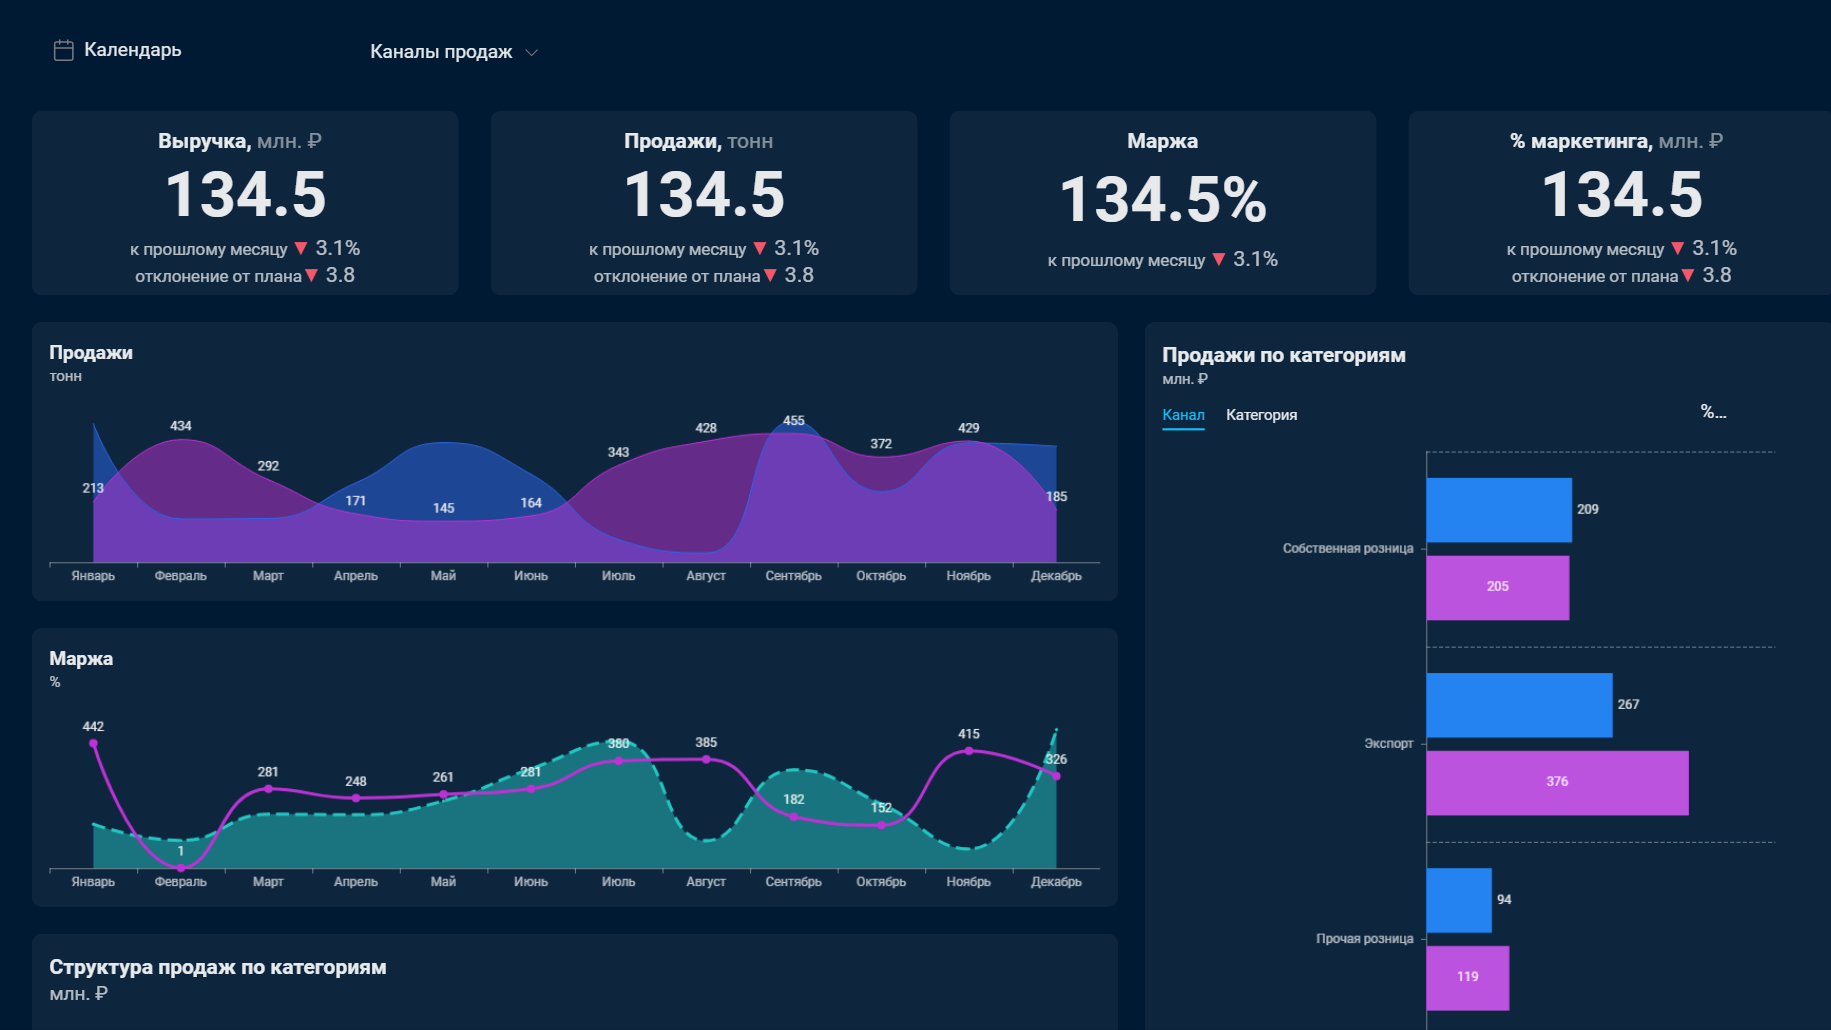Open the Календарь date picker
The image size is (1831, 1030).
pos(118,50)
